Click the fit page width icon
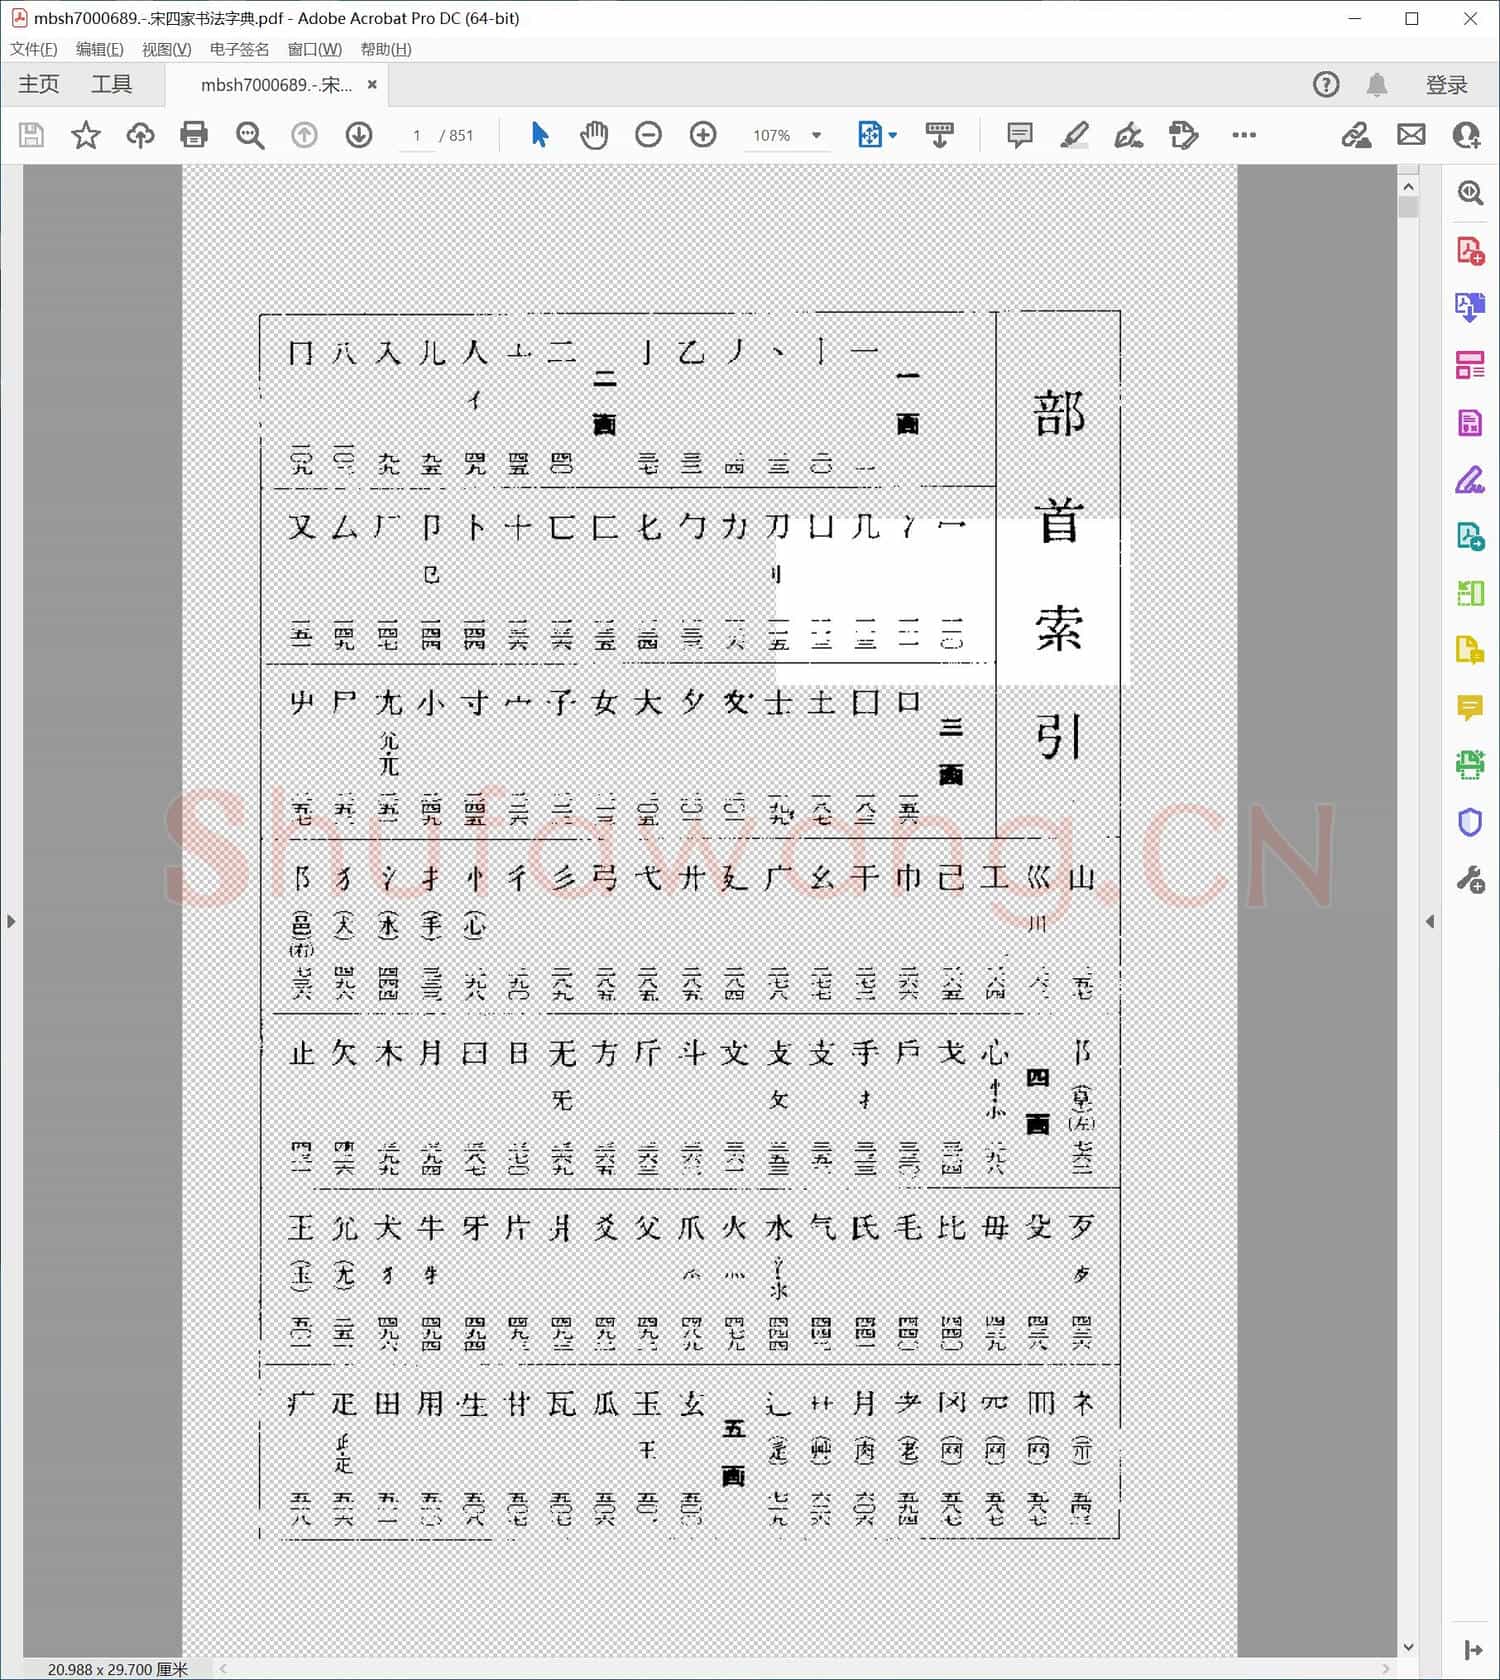This screenshot has width=1500, height=1680. [x=869, y=135]
